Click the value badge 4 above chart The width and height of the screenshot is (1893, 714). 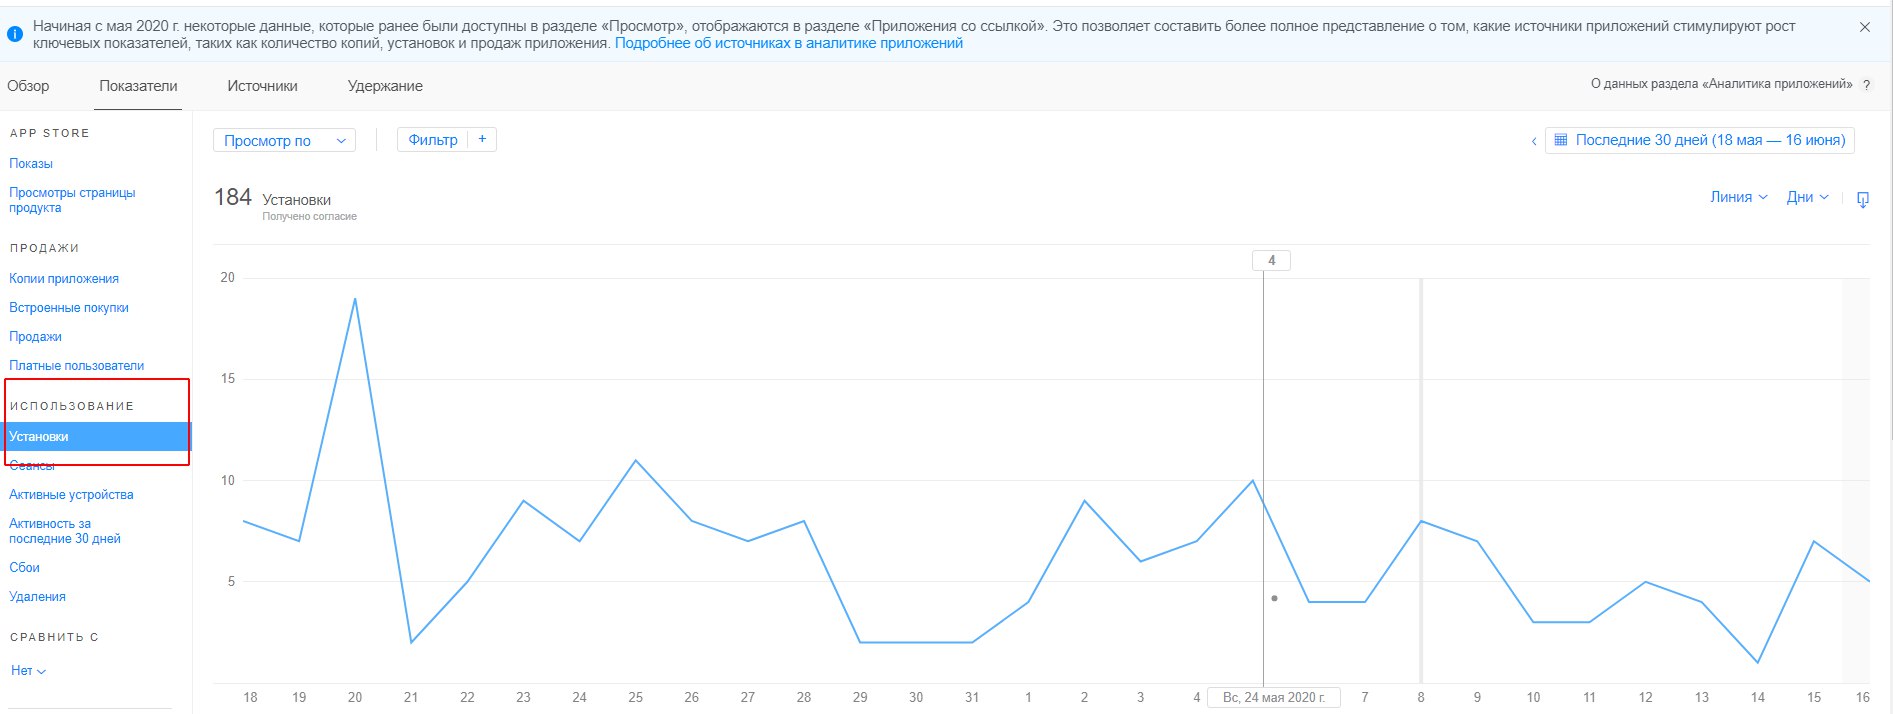pyautogui.click(x=1271, y=260)
